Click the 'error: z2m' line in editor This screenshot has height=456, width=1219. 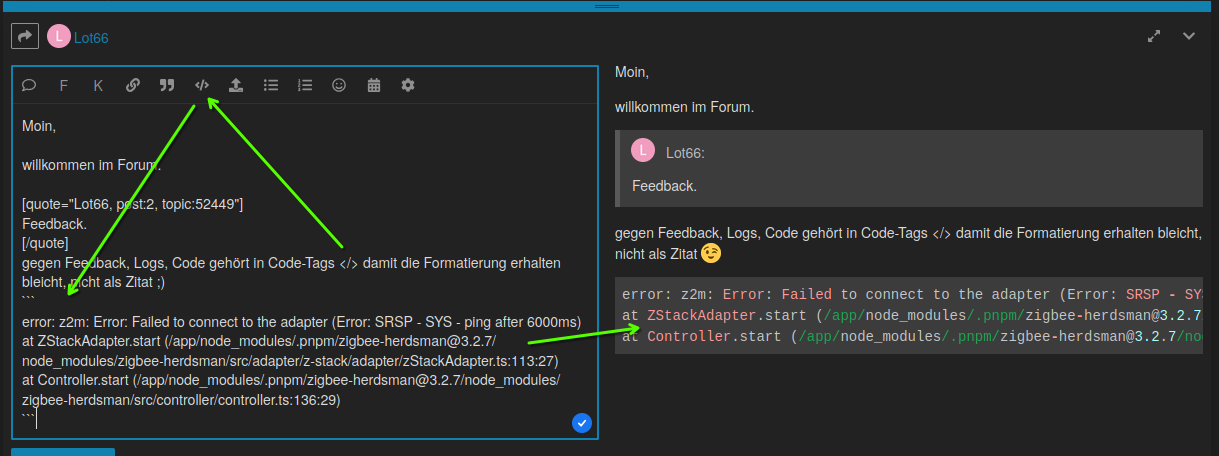pyautogui.click(x=301, y=321)
